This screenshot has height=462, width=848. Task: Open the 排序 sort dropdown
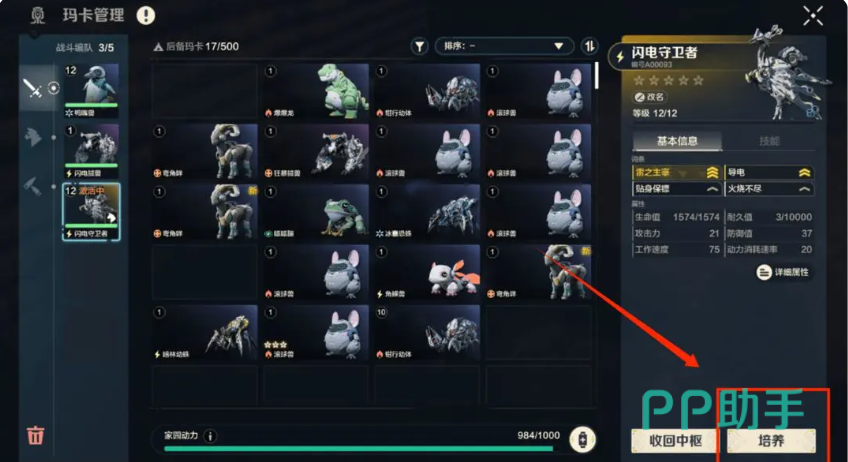tap(504, 46)
